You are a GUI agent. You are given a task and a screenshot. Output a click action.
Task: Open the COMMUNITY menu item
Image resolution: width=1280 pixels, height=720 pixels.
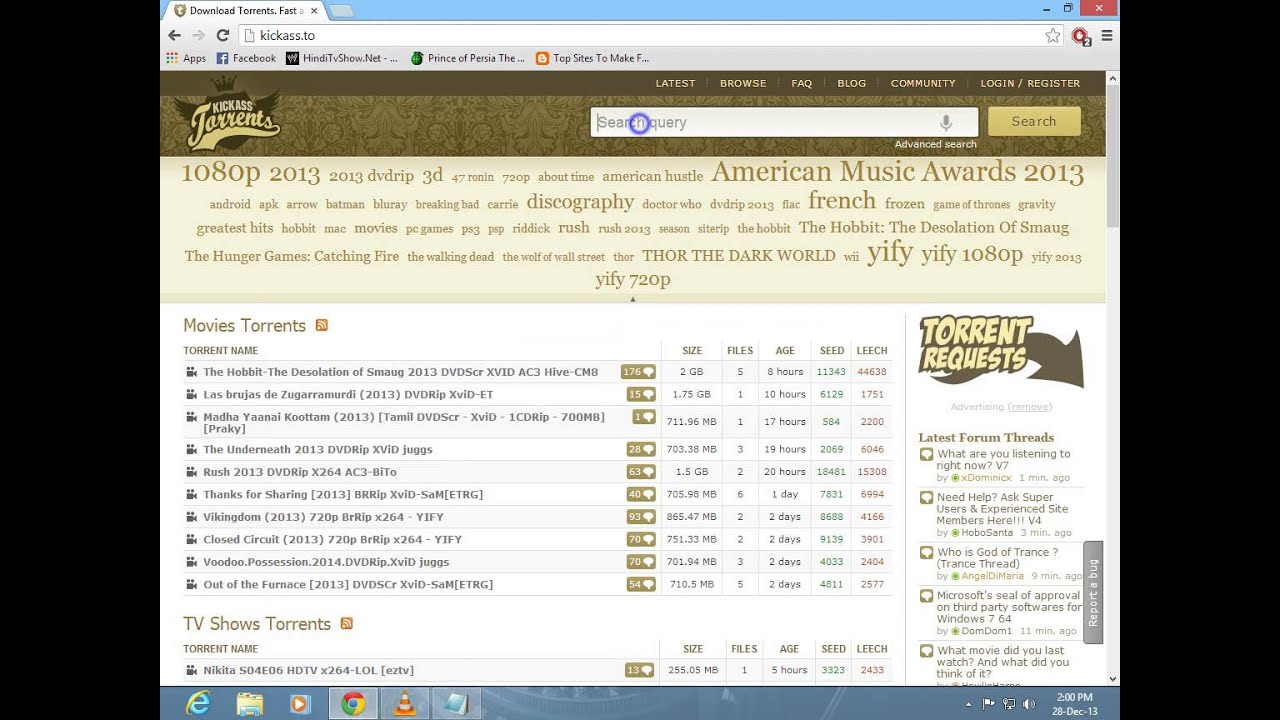click(x=923, y=83)
